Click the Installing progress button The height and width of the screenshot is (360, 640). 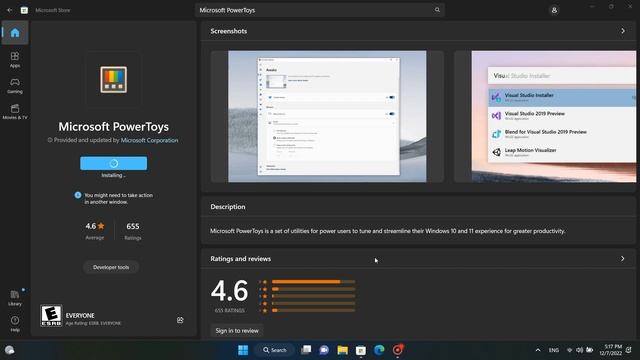coord(113,163)
